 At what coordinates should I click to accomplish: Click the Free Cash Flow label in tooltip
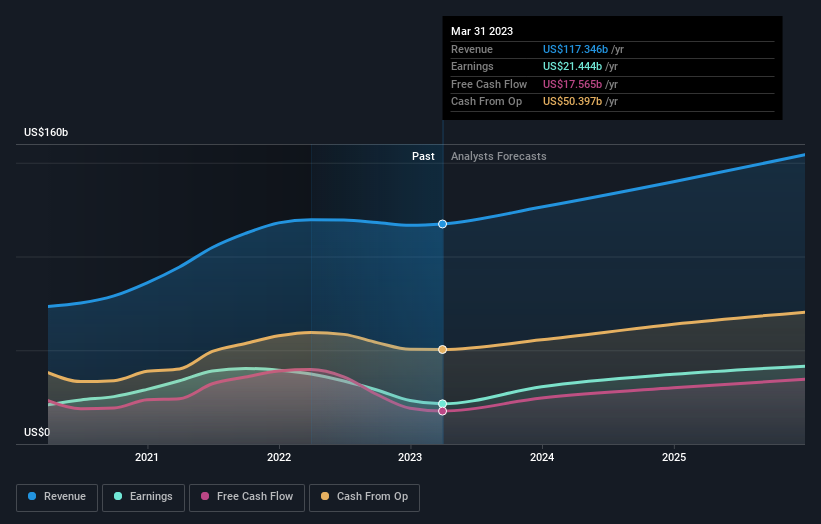coord(489,84)
